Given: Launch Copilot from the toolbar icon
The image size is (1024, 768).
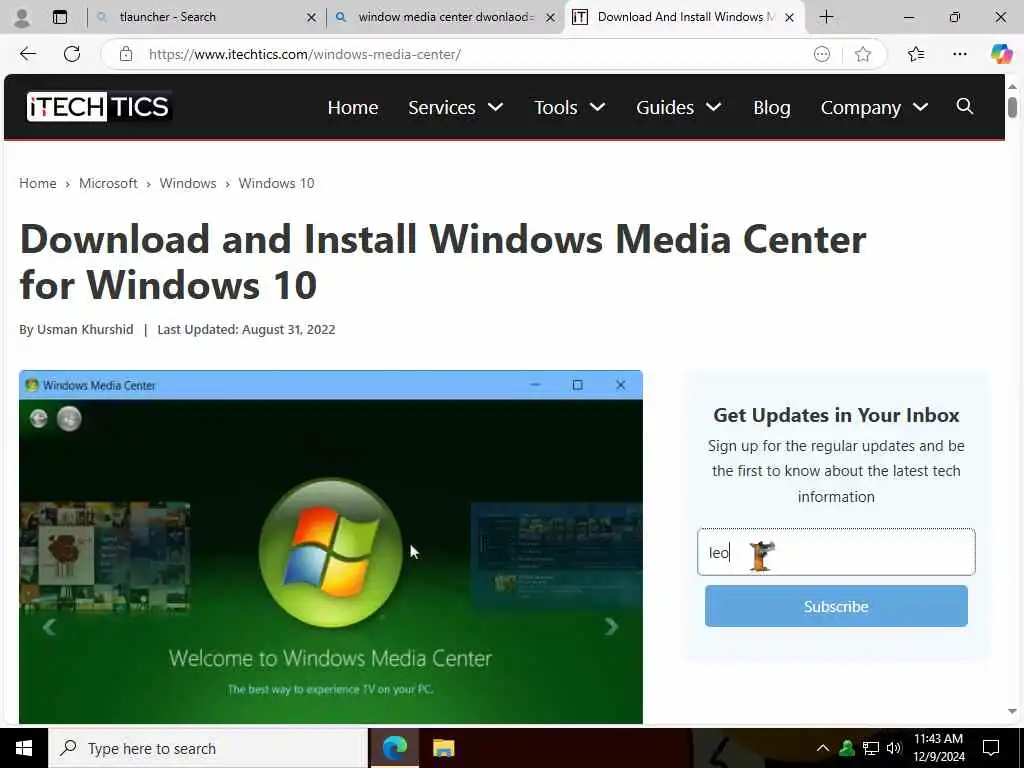Looking at the screenshot, I should click(1000, 54).
